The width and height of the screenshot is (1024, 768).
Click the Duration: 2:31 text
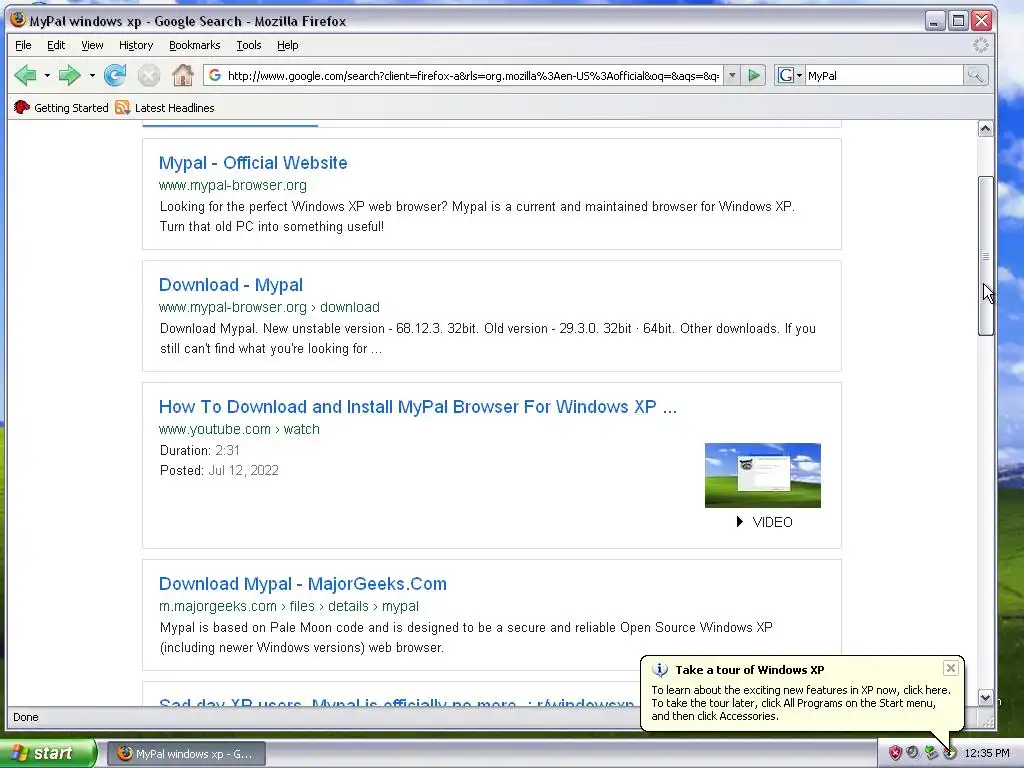[x=200, y=450]
